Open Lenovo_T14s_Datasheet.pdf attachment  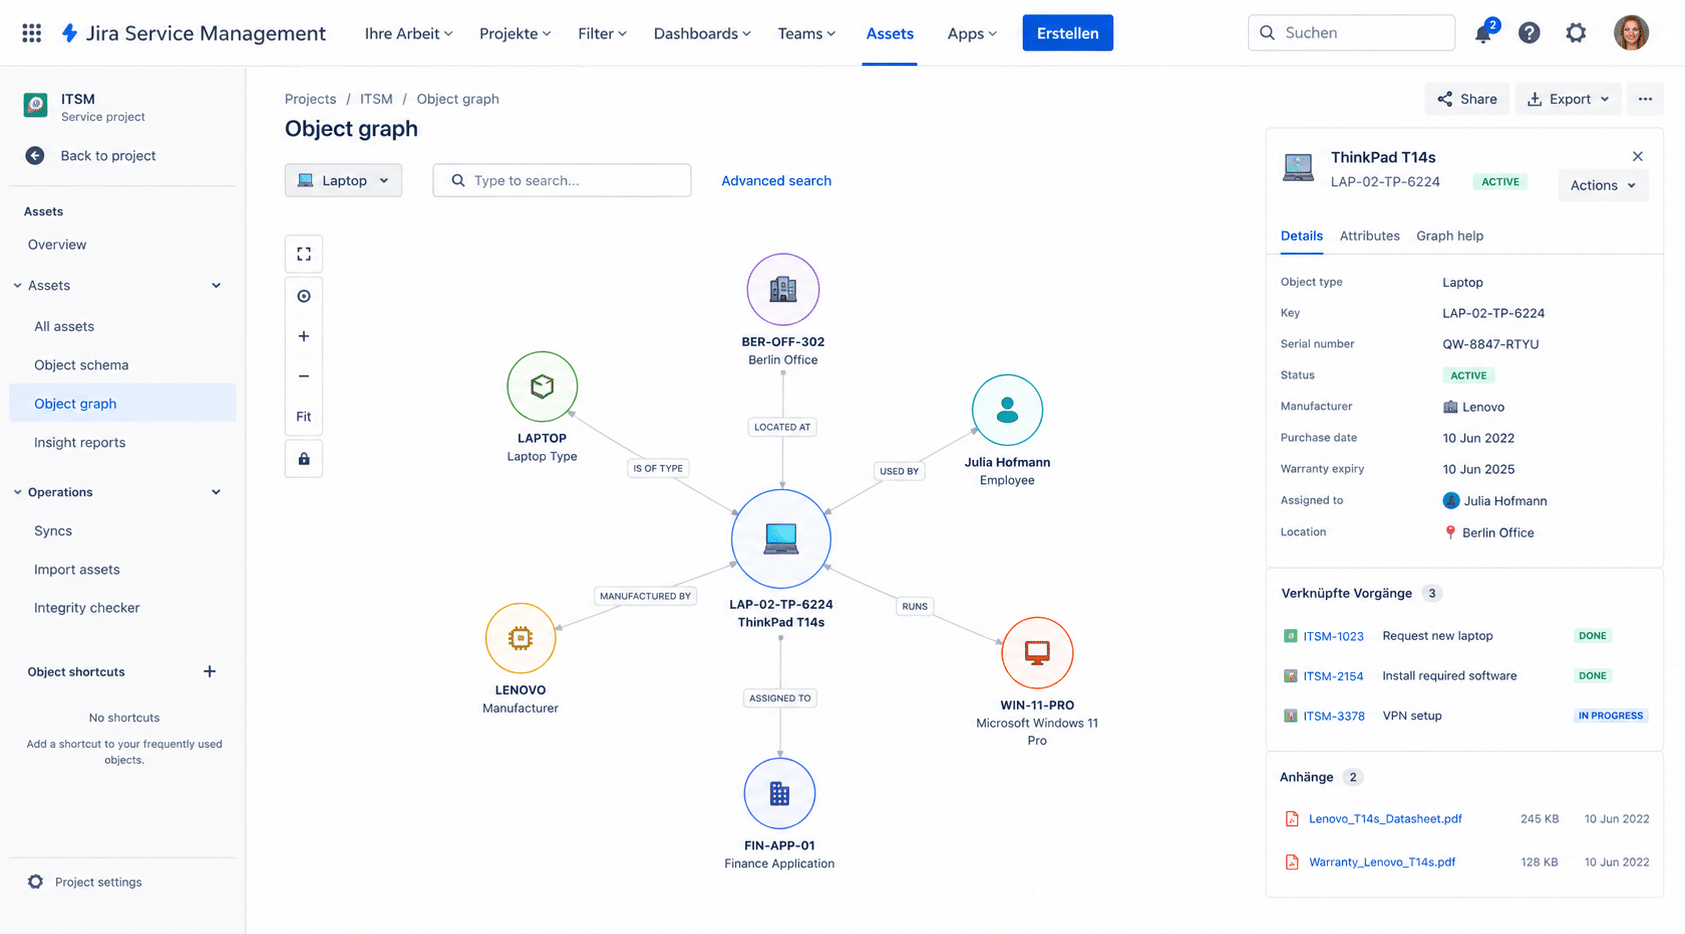pos(1385,819)
